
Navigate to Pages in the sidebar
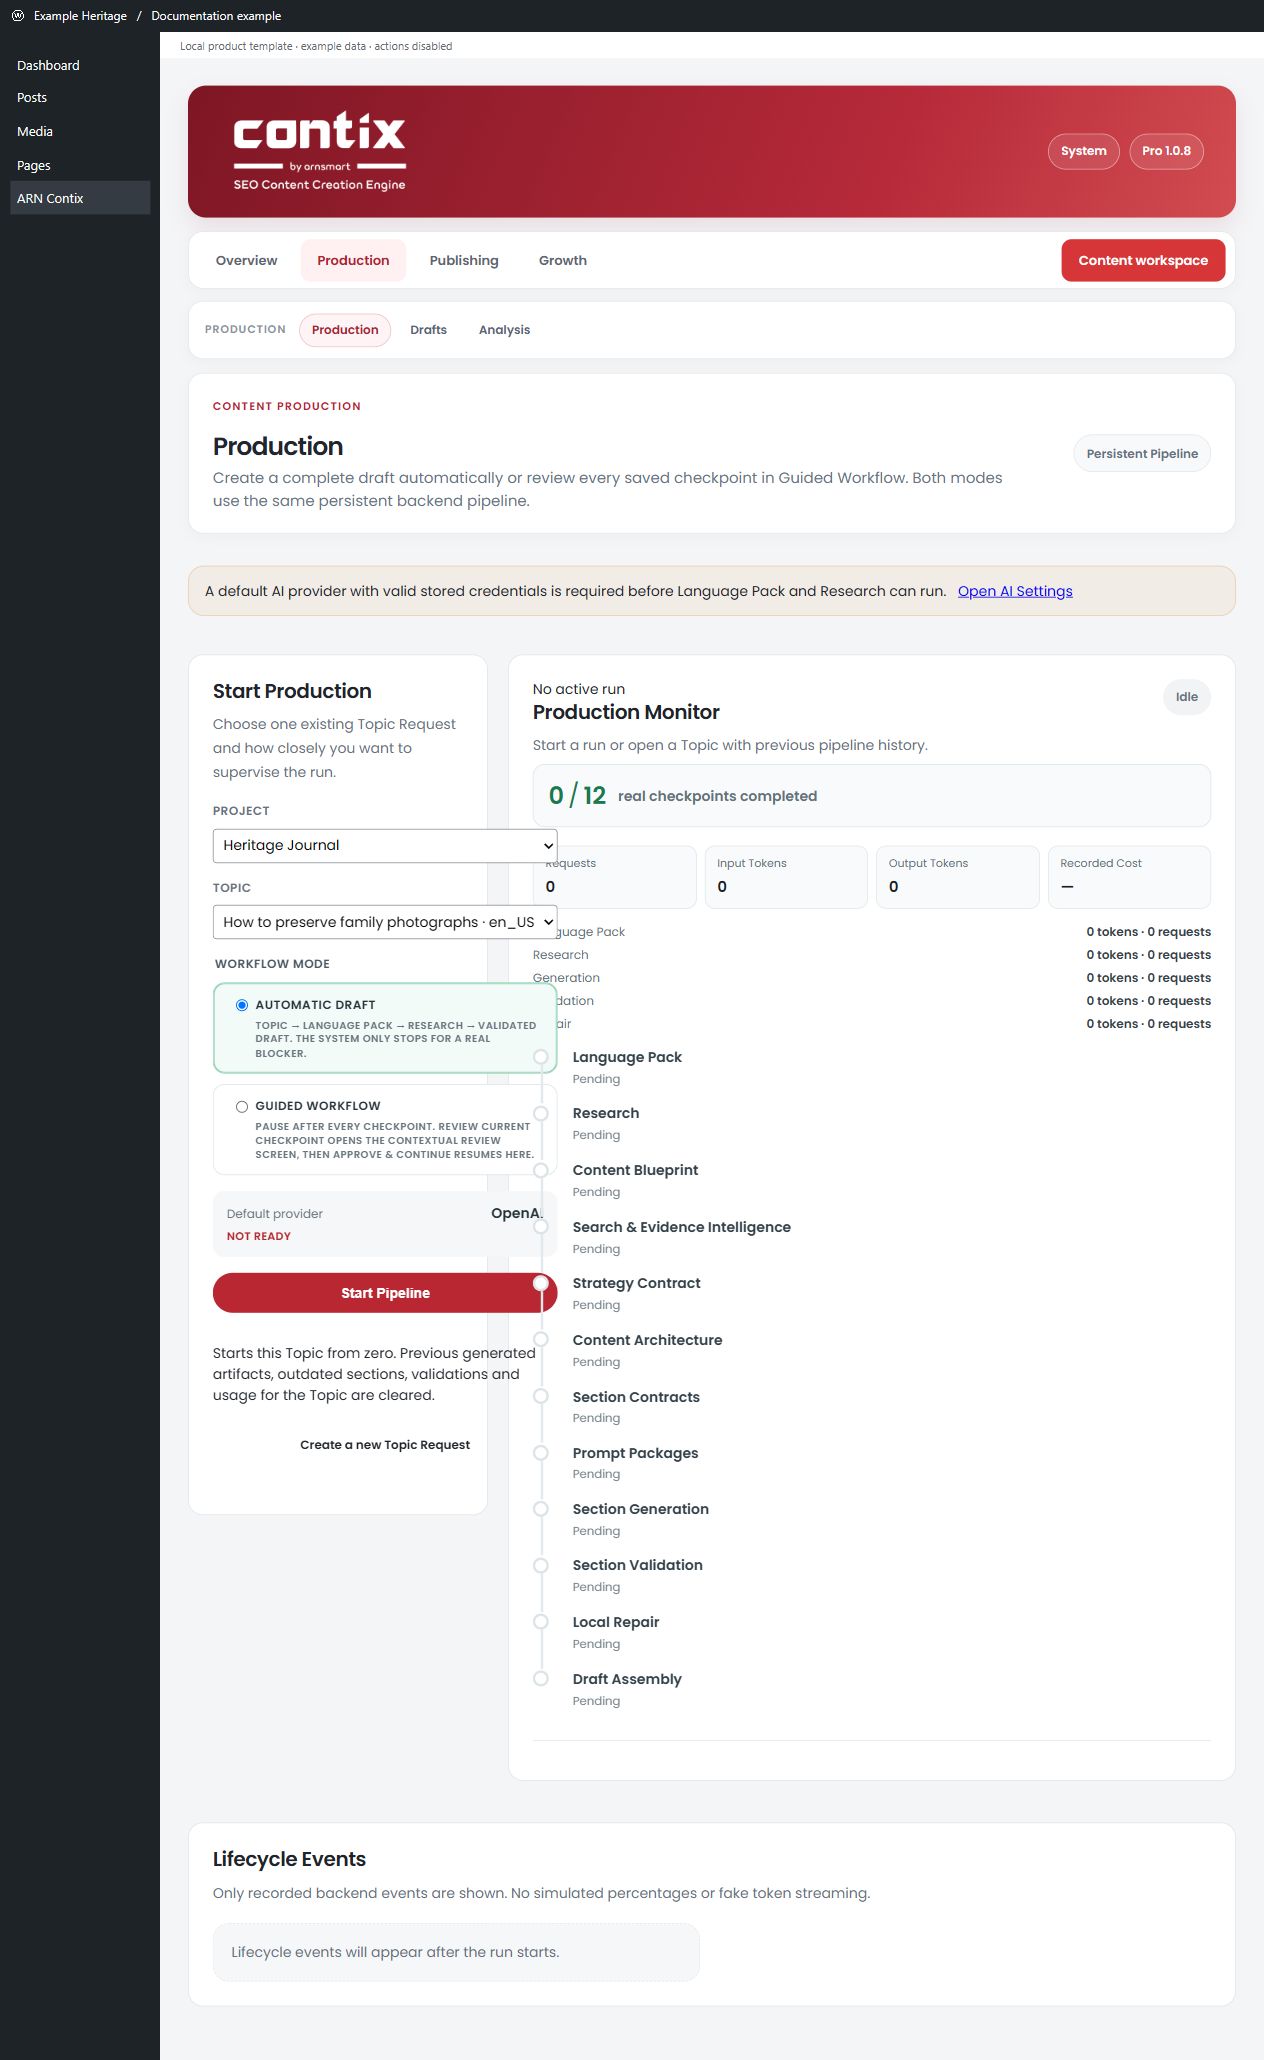tap(34, 165)
